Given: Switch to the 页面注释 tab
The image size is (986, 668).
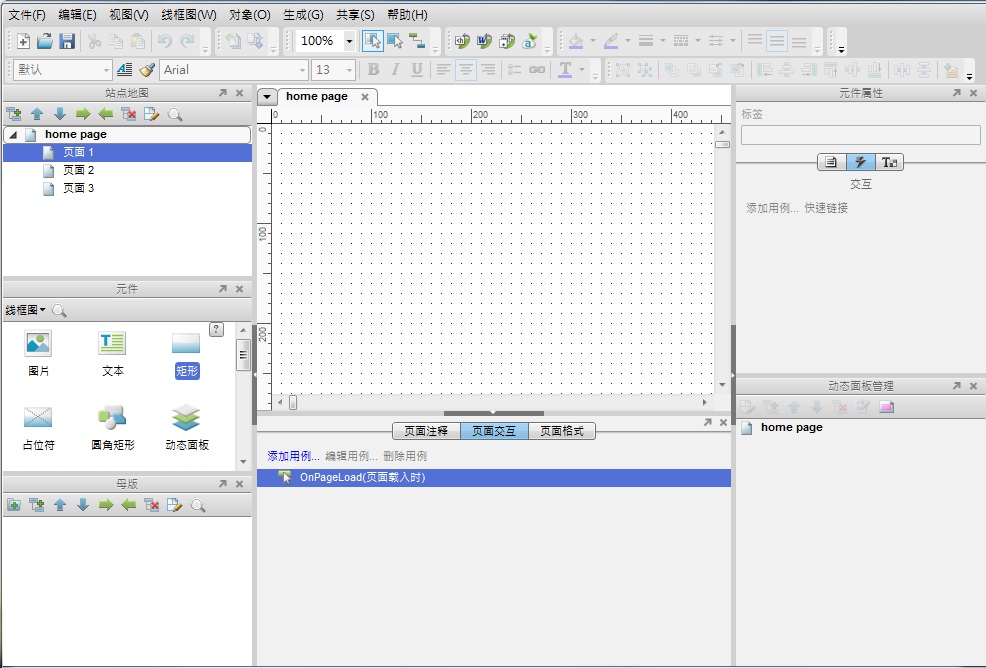Looking at the screenshot, I should 426,431.
